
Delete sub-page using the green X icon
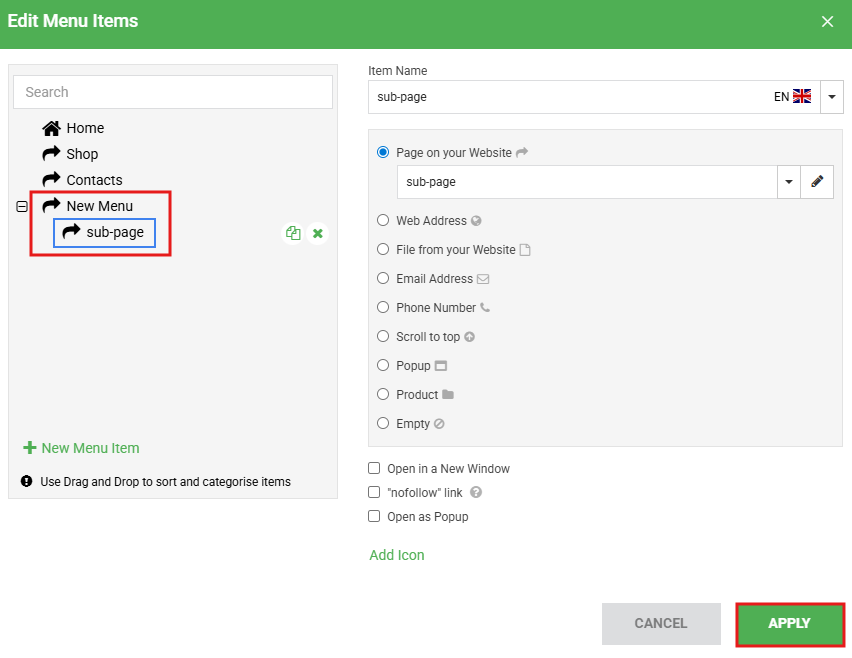[x=318, y=233]
